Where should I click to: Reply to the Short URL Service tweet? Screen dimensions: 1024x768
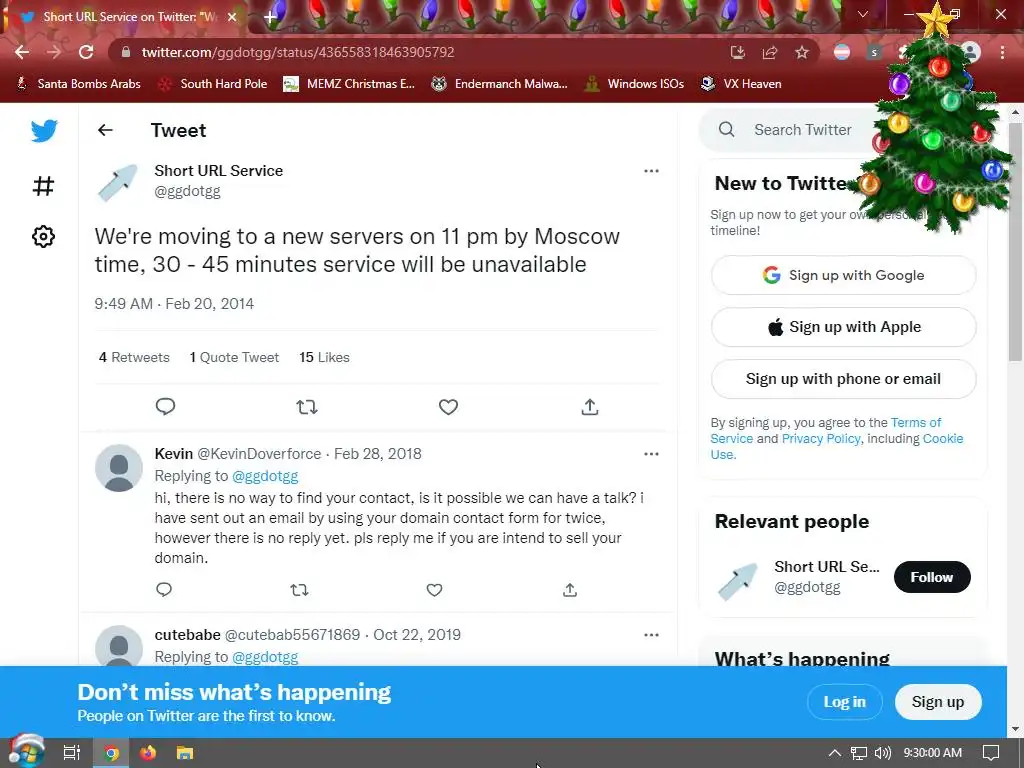click(165, 407)
